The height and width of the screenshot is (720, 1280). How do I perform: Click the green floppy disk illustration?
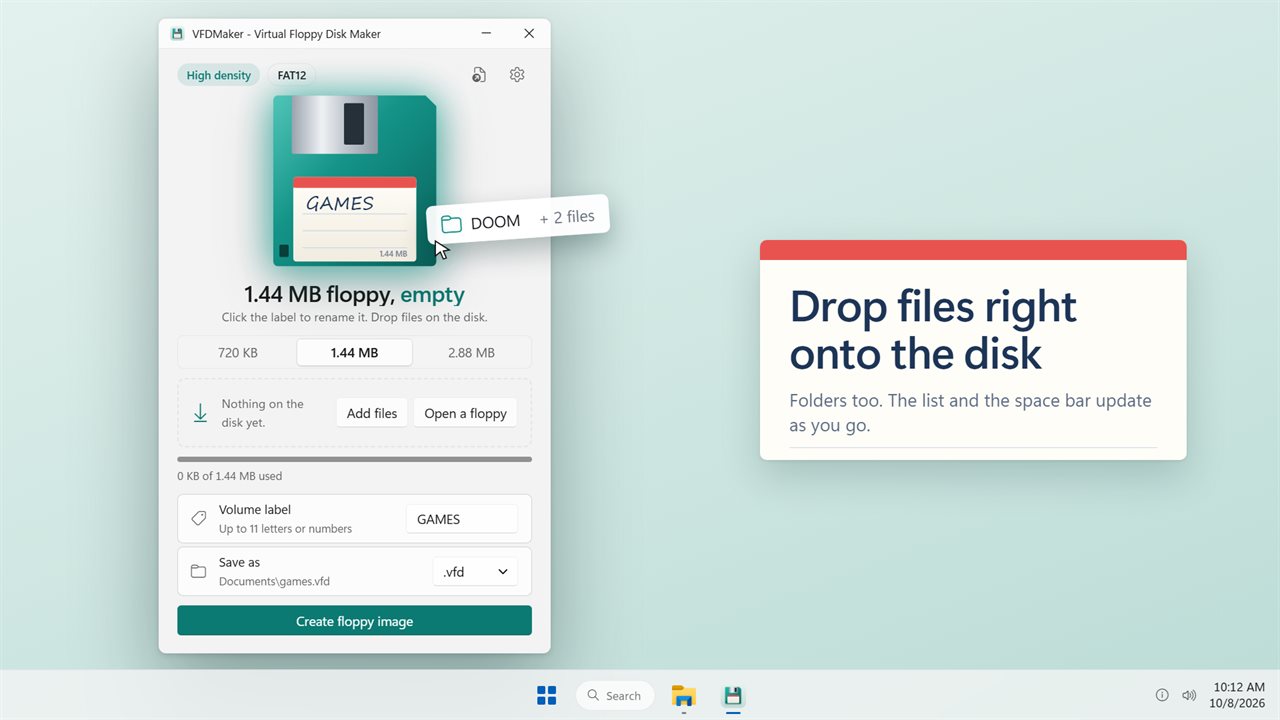click(x=355, y=180)
